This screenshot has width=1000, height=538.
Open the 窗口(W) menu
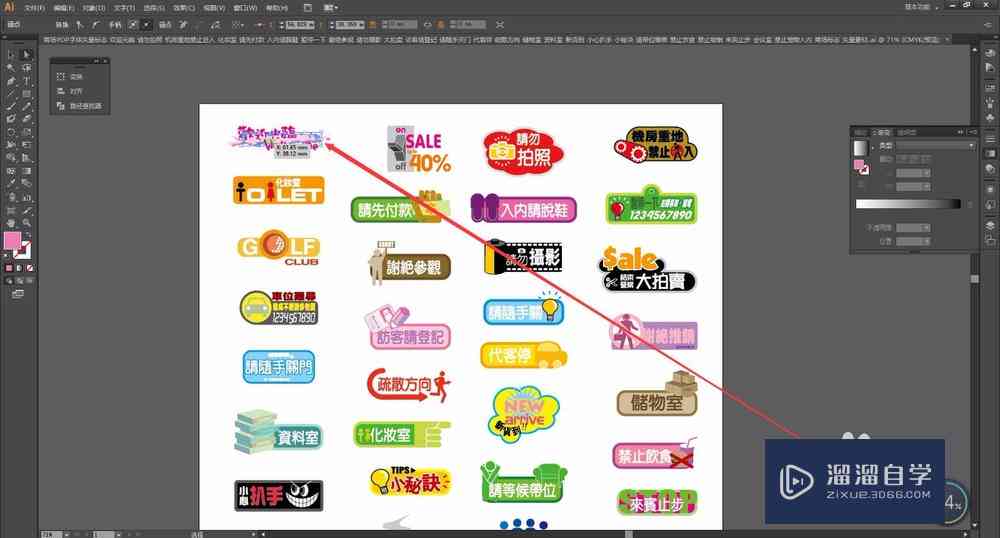[x=244, y=8]
